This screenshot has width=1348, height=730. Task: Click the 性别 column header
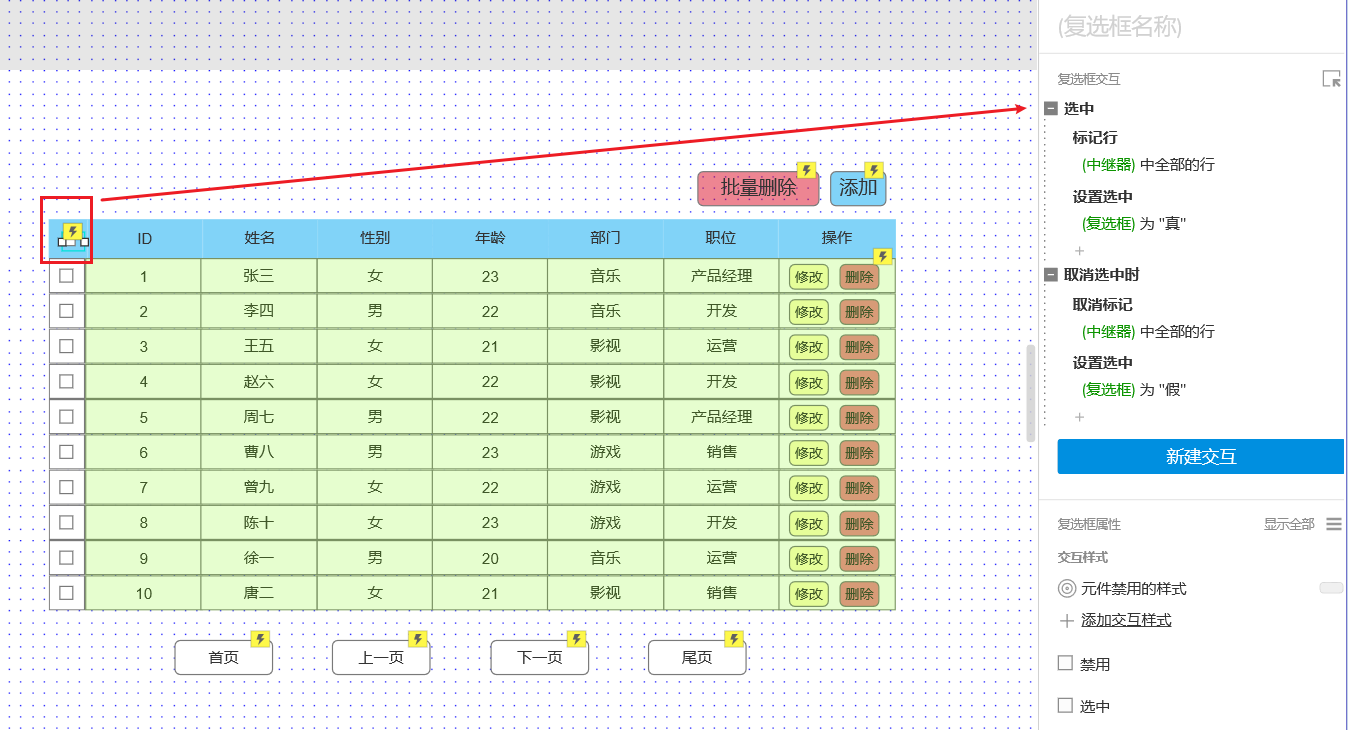pyautogui.click(x=375, y=238)
